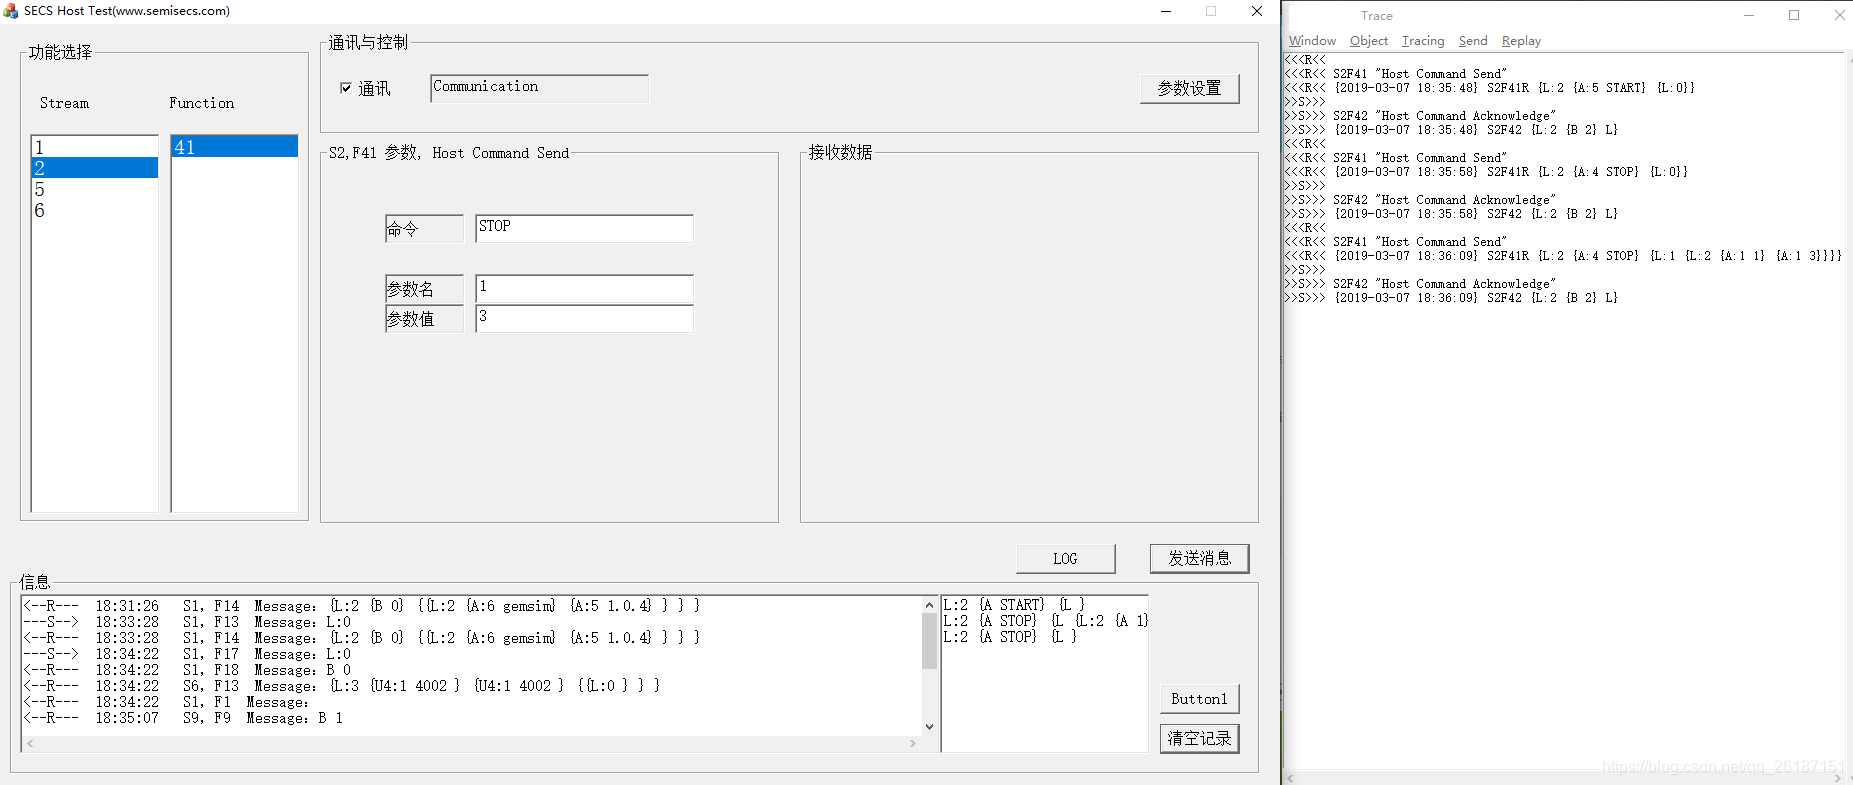Toggle the 通讯 communication checkbox
Viewport: 1853px width, 785px height.
(346, 89)
